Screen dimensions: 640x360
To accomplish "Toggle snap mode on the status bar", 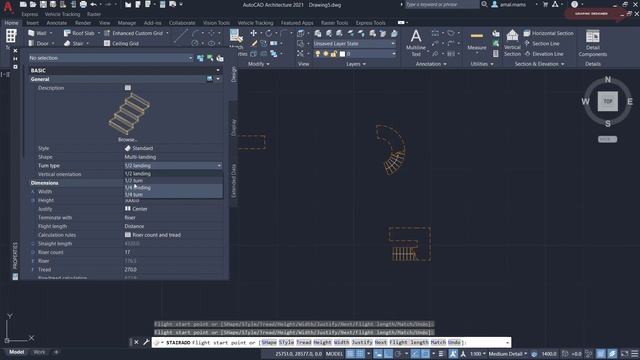I will coord(360,353).
